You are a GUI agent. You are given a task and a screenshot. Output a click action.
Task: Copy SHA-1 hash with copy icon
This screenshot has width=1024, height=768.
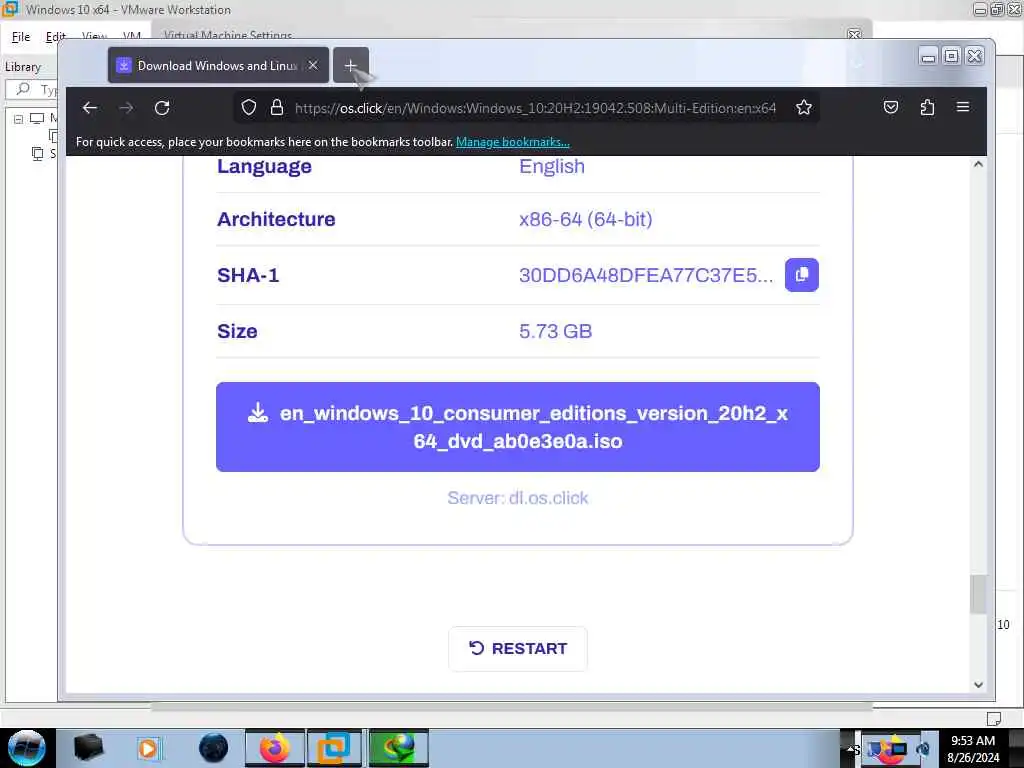click(802, 275)
